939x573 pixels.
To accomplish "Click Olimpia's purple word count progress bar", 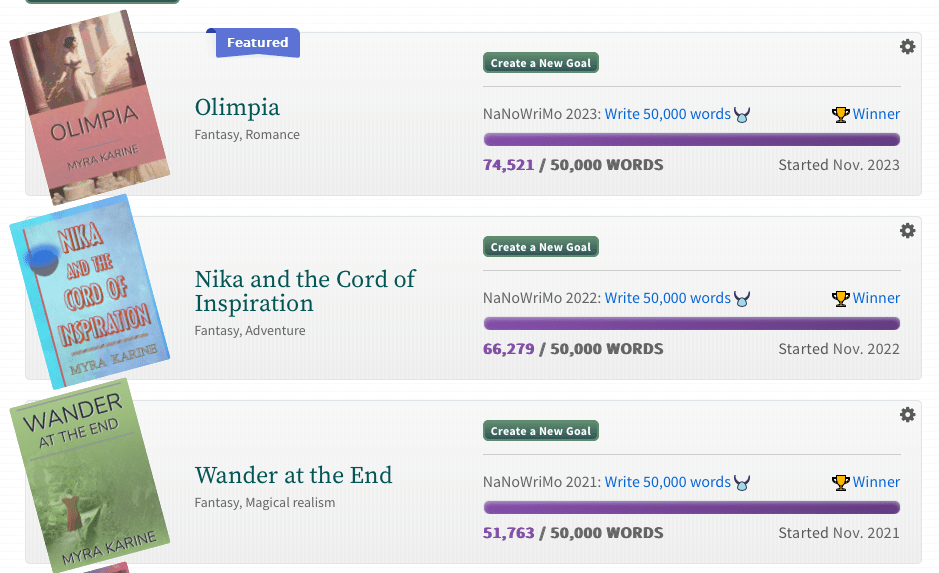I will [691, 140].
